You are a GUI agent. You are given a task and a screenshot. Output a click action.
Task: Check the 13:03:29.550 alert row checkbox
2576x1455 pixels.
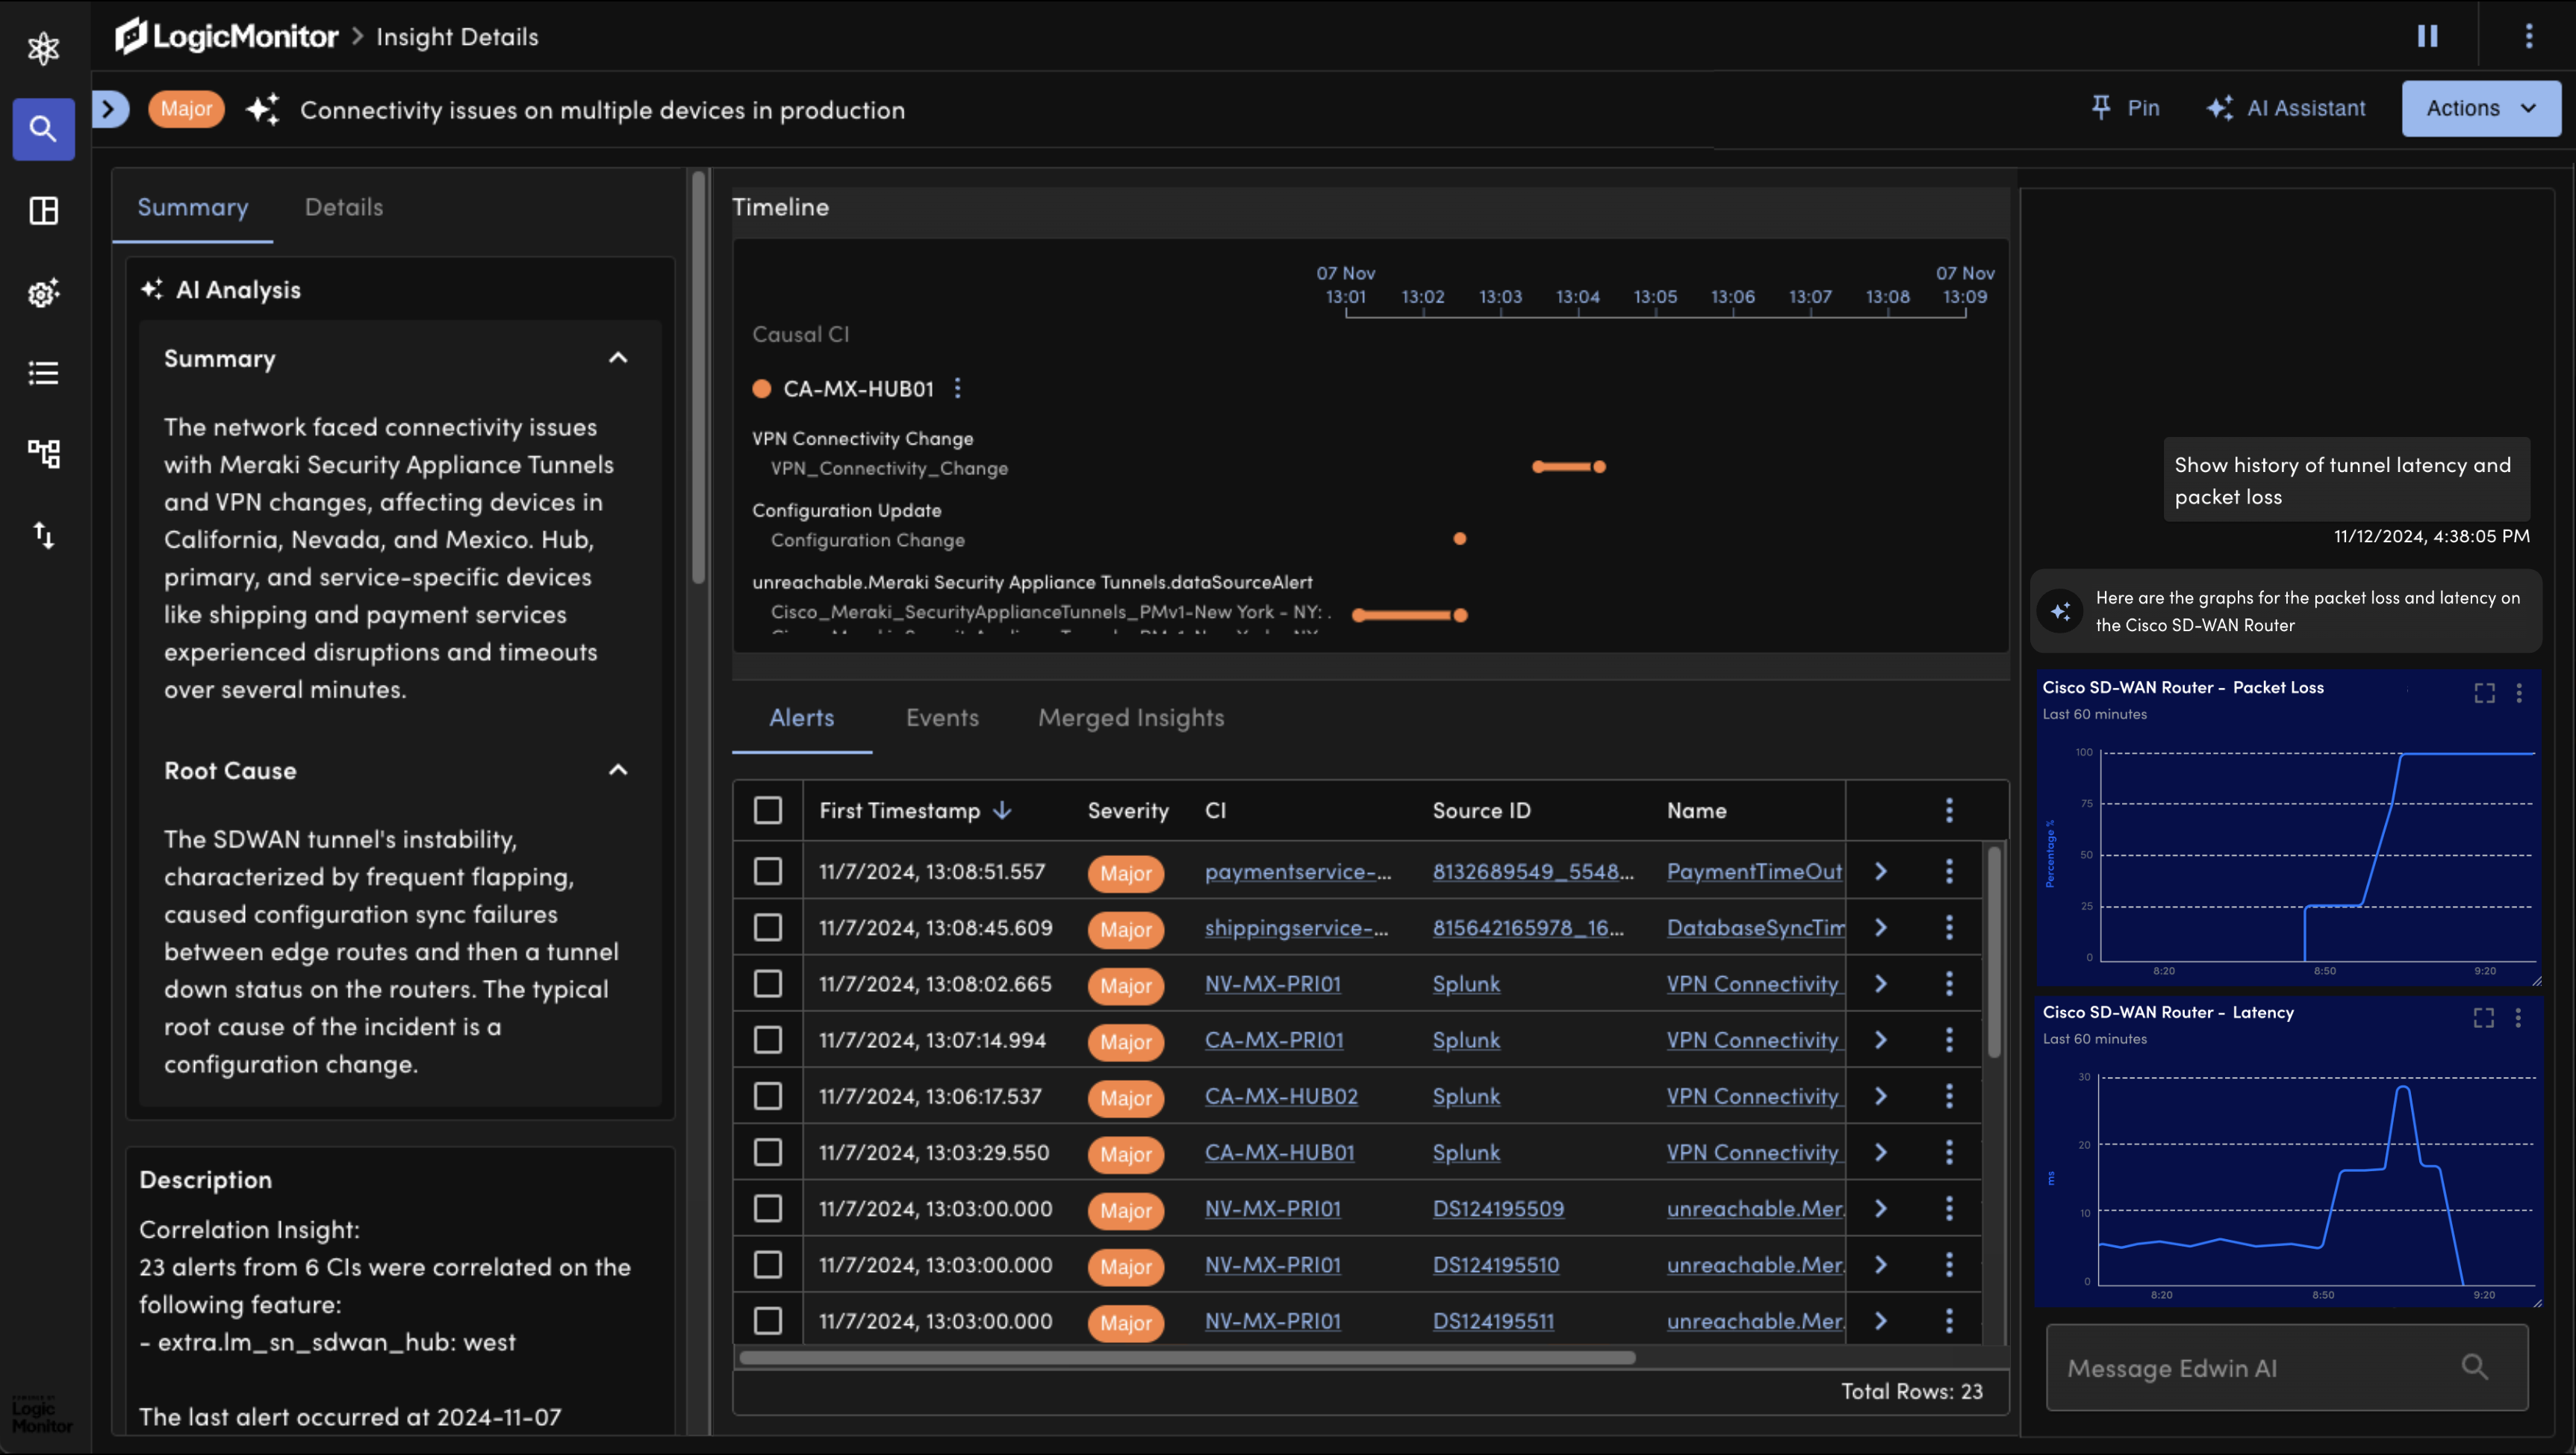coord(768,1153)
